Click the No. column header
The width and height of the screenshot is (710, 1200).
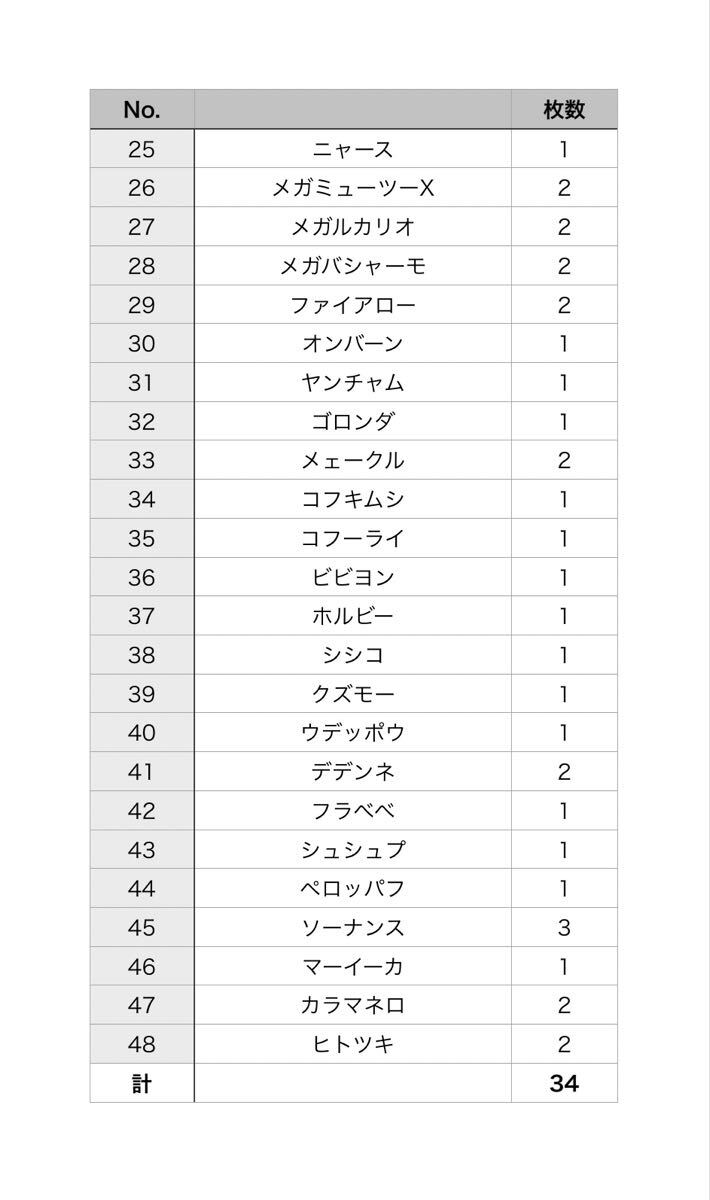142,109
